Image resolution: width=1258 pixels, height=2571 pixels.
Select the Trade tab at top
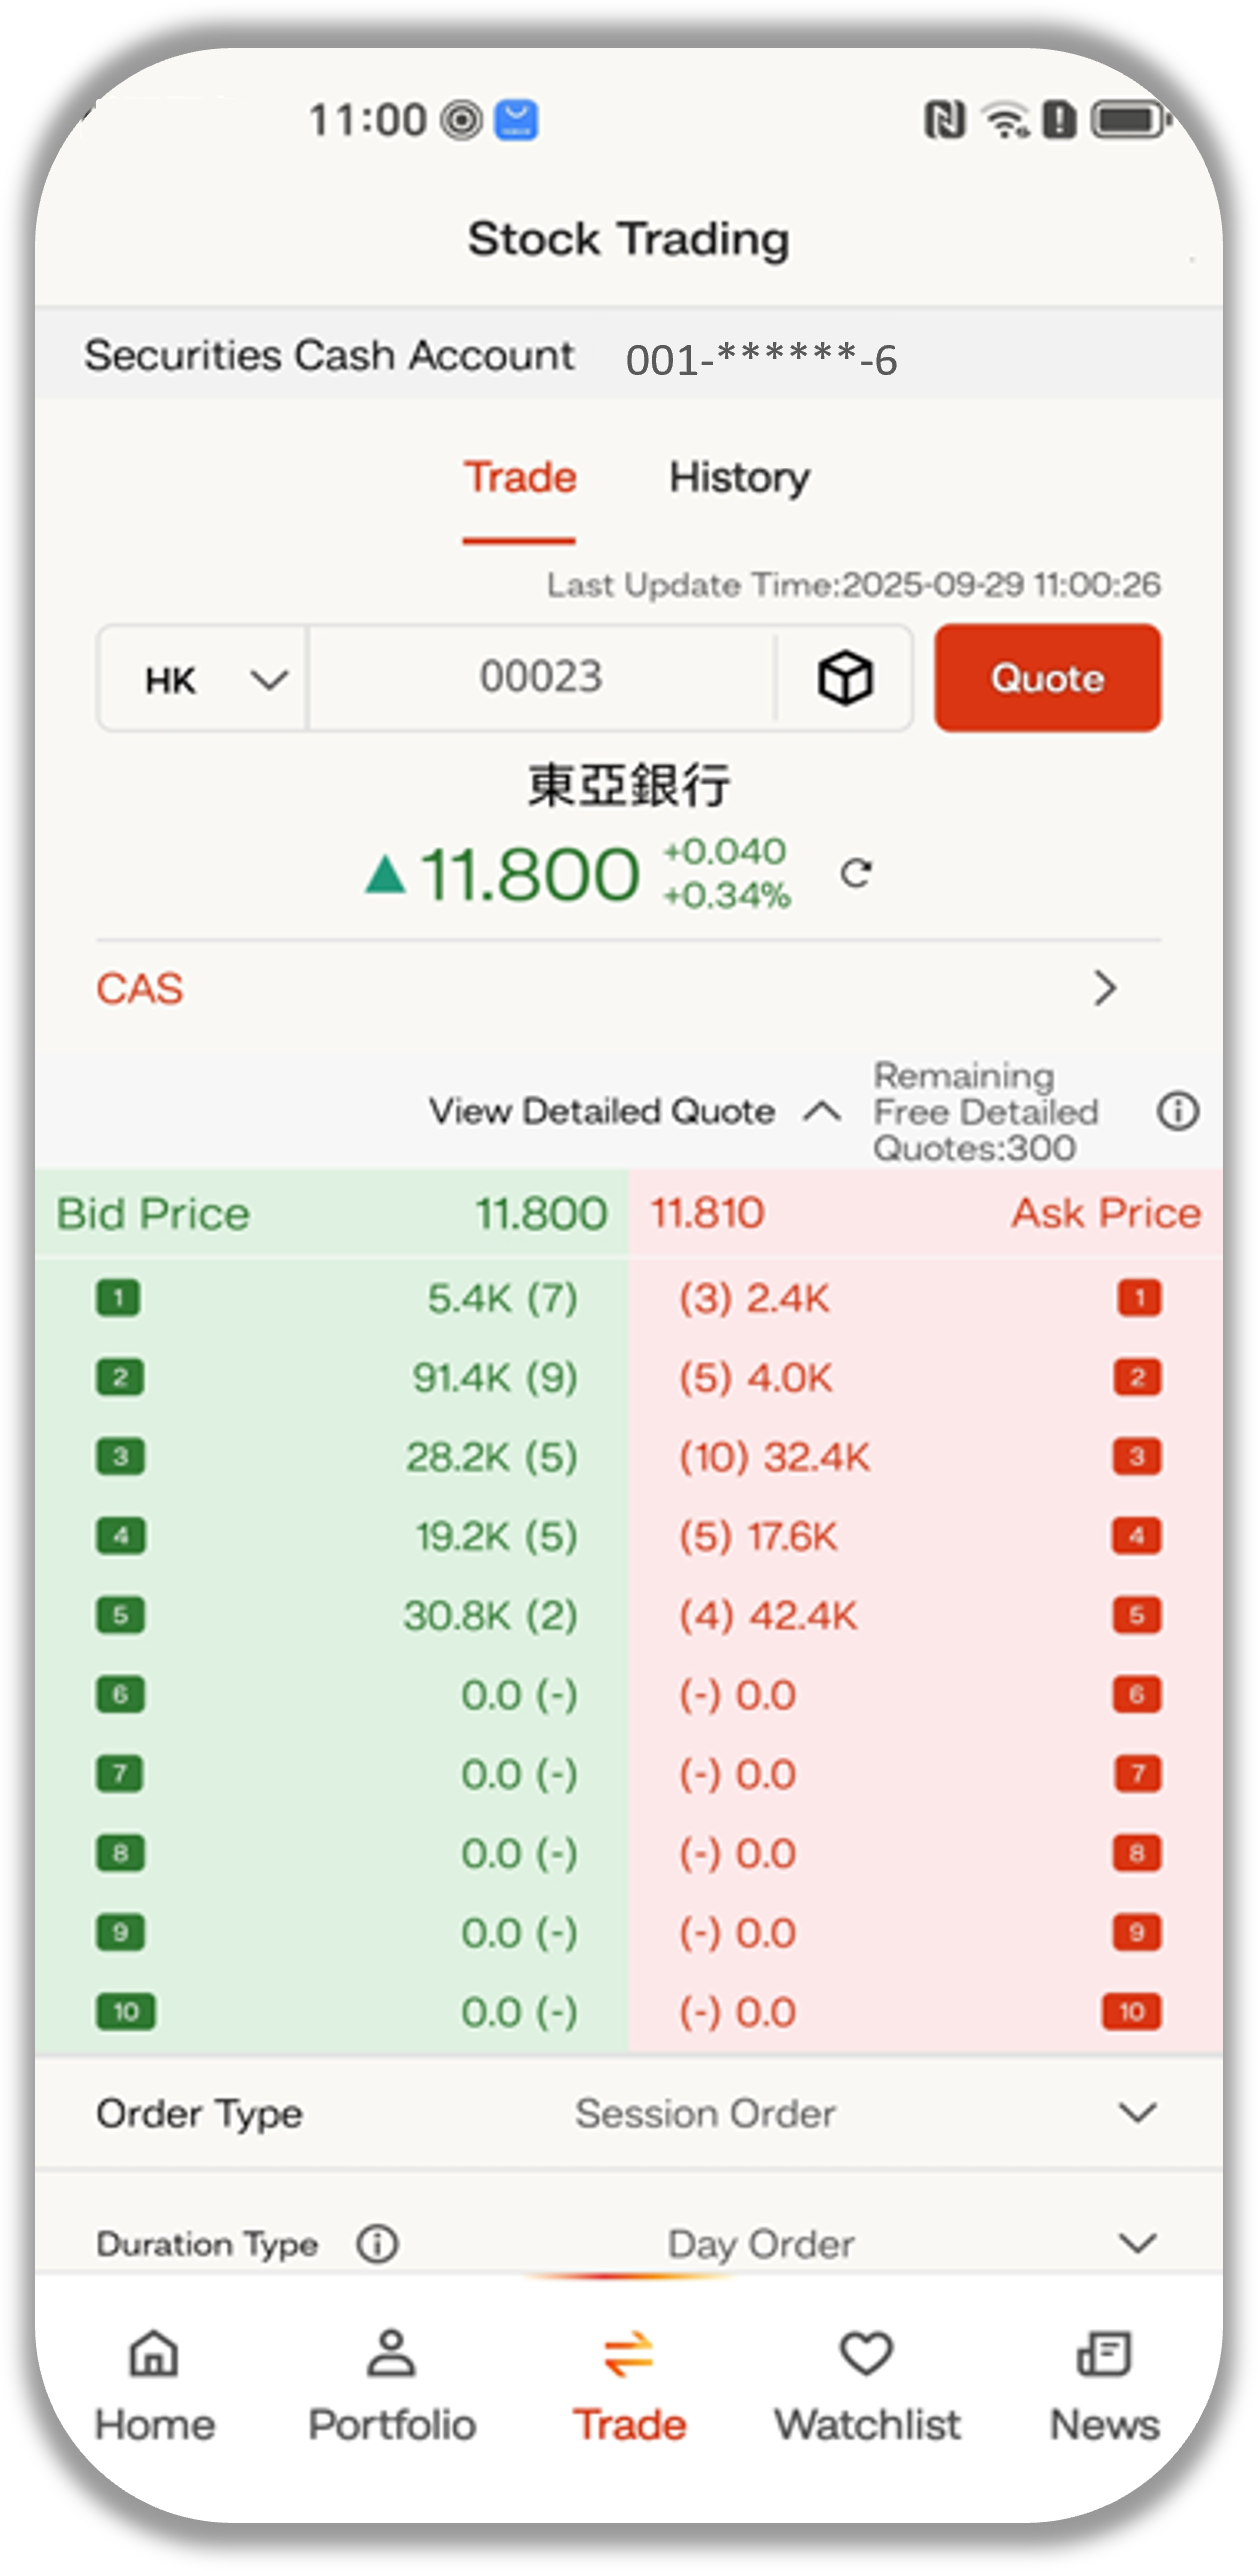[x=520, y=478]
